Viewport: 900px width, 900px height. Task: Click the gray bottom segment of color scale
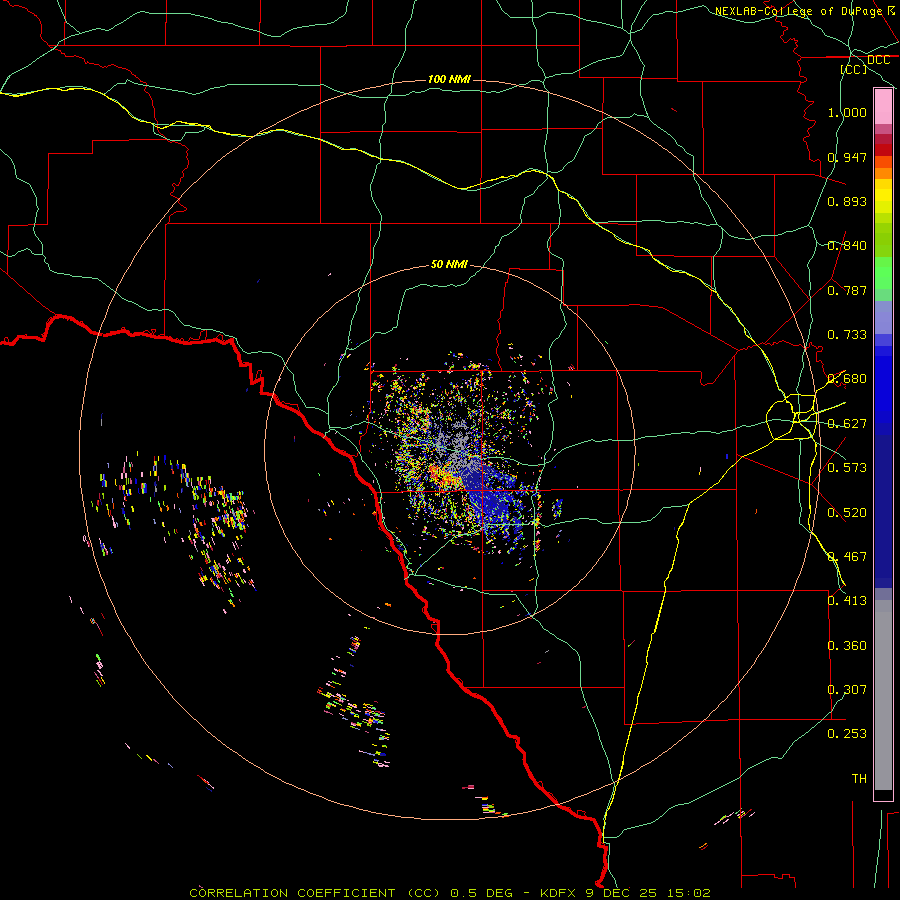[x=883, y=695]
